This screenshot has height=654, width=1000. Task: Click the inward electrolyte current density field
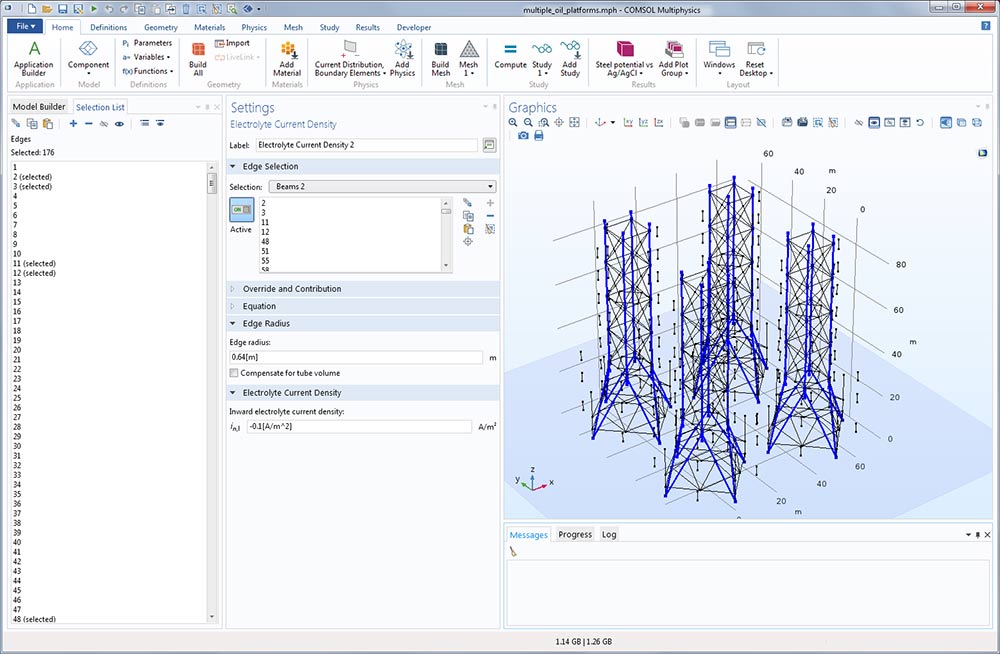pos(358,427)
